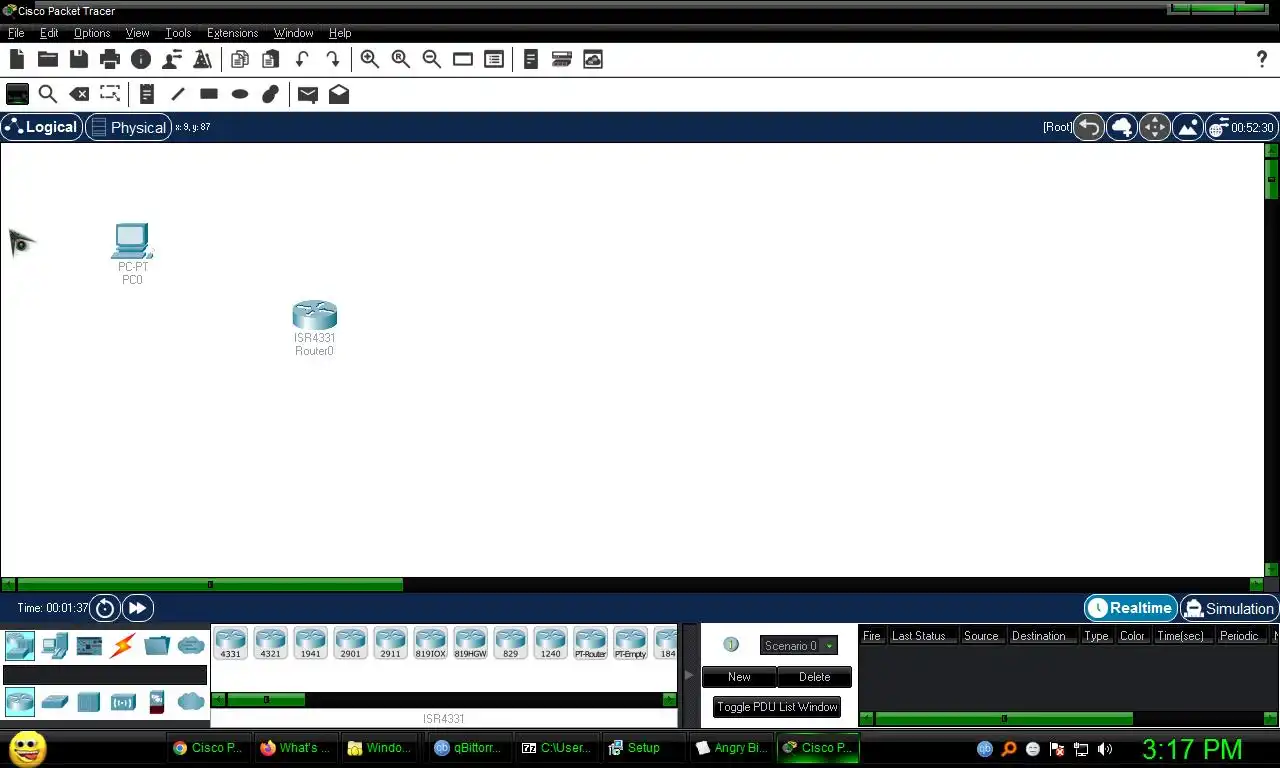Print using the printer toolbar icon
The width and height of the screenshot is (1280, 768).
click(109, 59)
